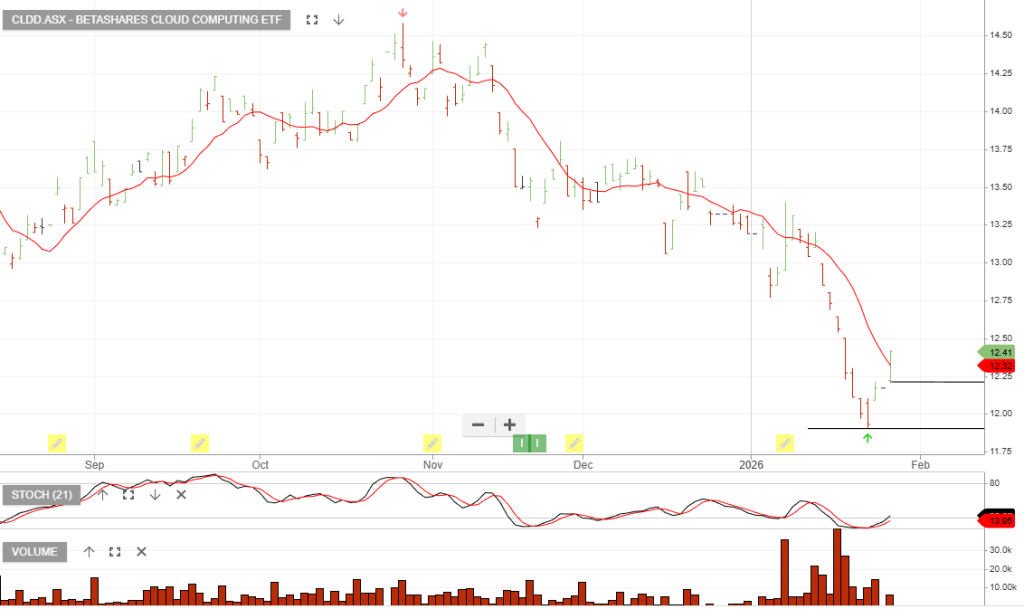1024x609 pixels.
Task: Move the STOCH pane up
Action: coord(102,494)
